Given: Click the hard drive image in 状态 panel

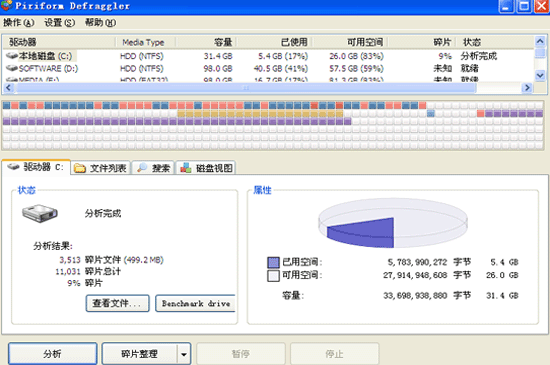Looking at the screenshot, I should 40,213.
